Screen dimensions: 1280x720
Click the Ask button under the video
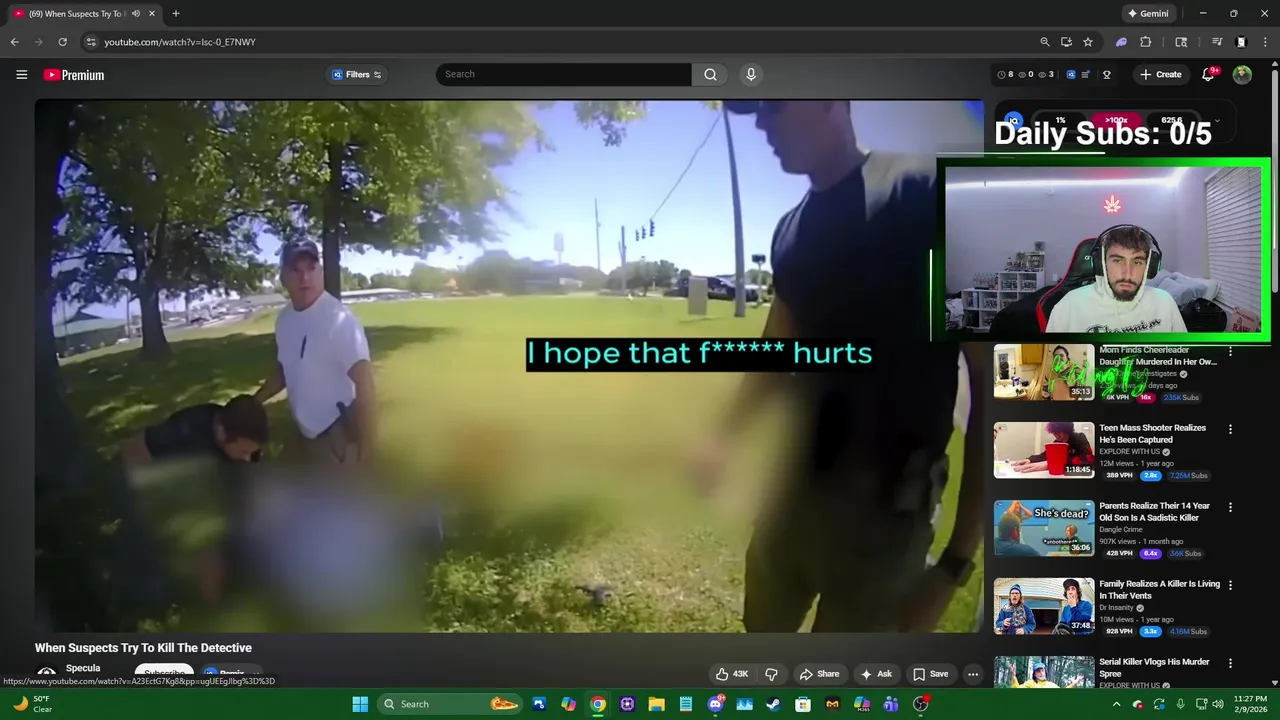877,674
